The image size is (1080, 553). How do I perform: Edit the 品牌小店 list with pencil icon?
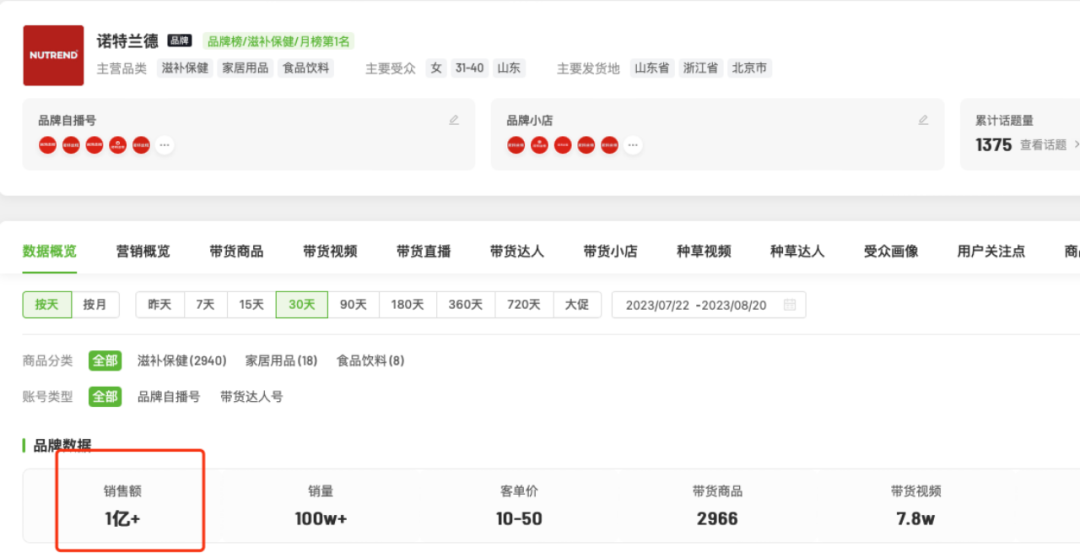coord(923,120)
